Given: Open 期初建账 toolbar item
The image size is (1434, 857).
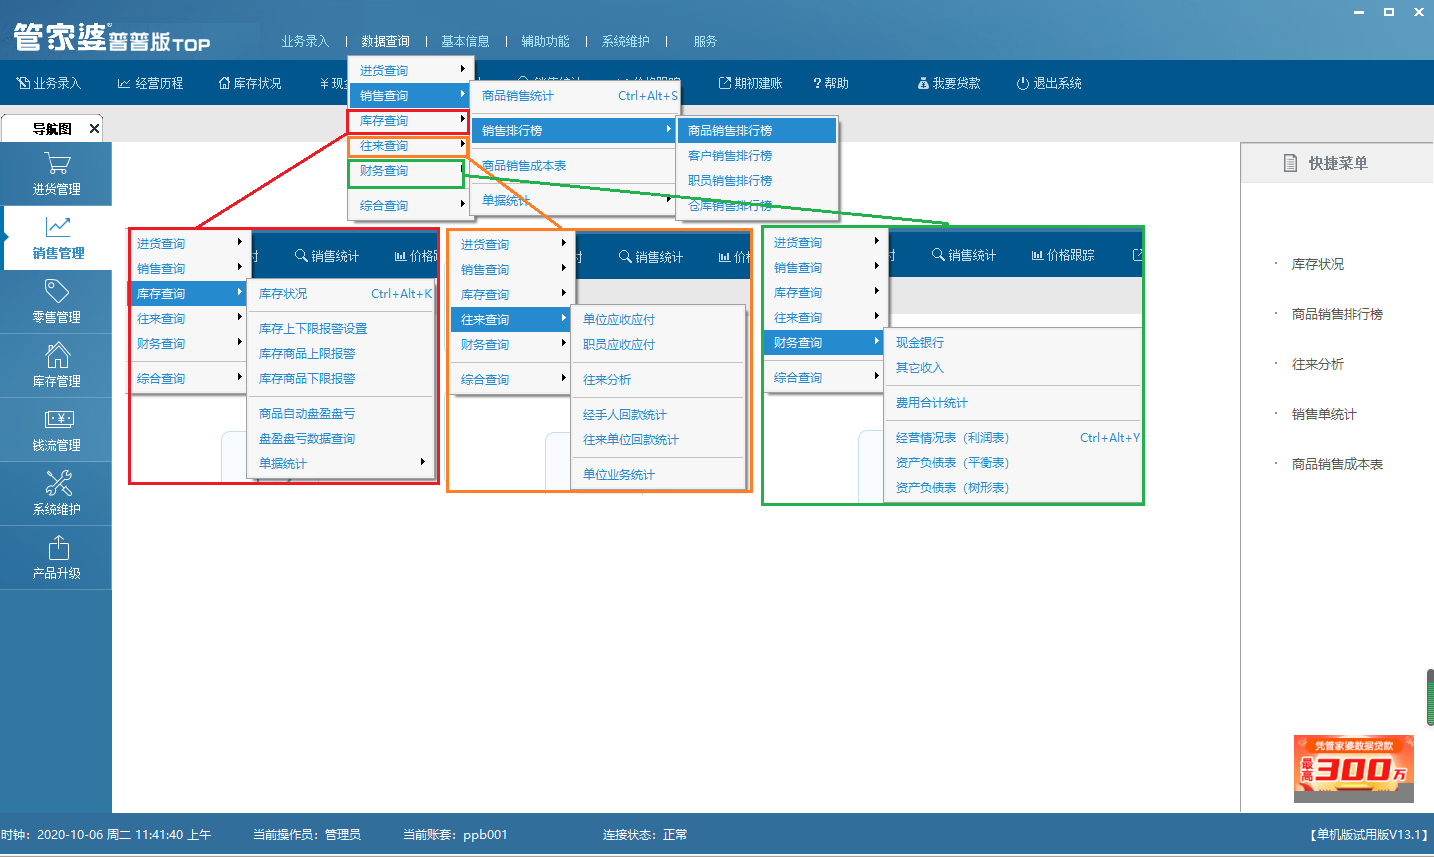Looking at the screenshot, I should click(750, 83).
